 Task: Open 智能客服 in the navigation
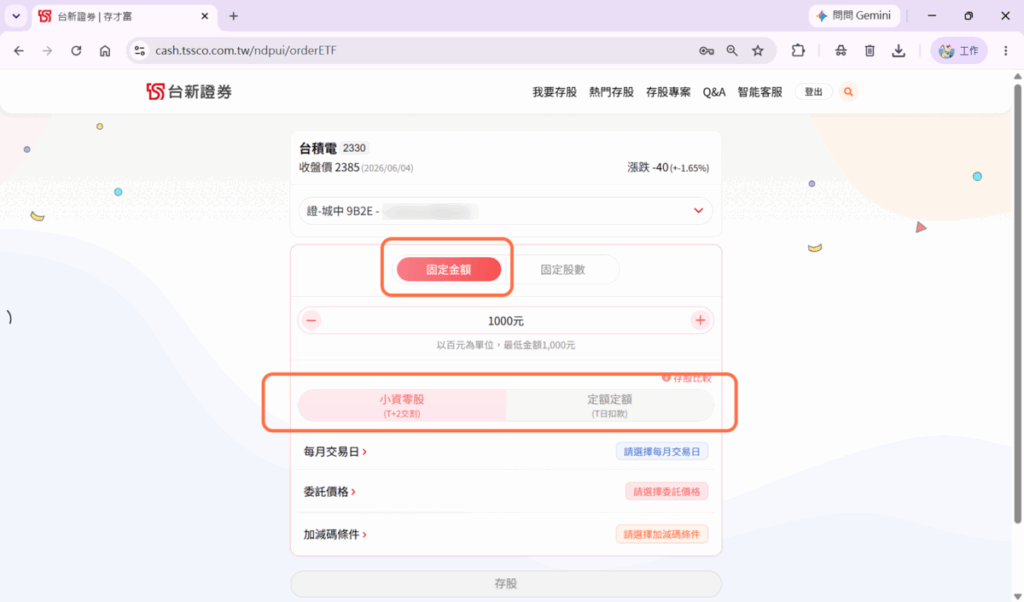(760, 92)
